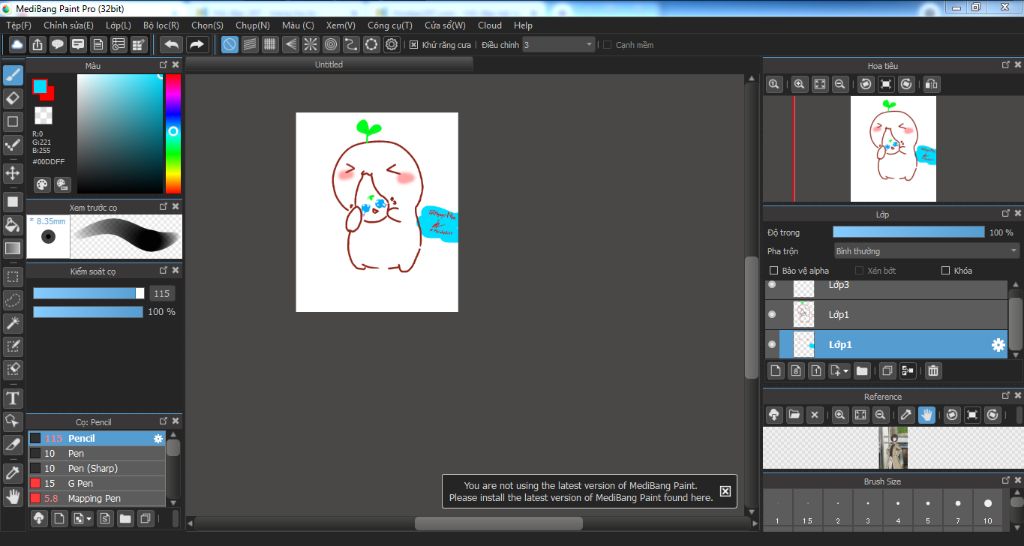The width and height of the screenshot is (1024, 546).
Task: Select G Pen brush
Action: tap(97, 483)
